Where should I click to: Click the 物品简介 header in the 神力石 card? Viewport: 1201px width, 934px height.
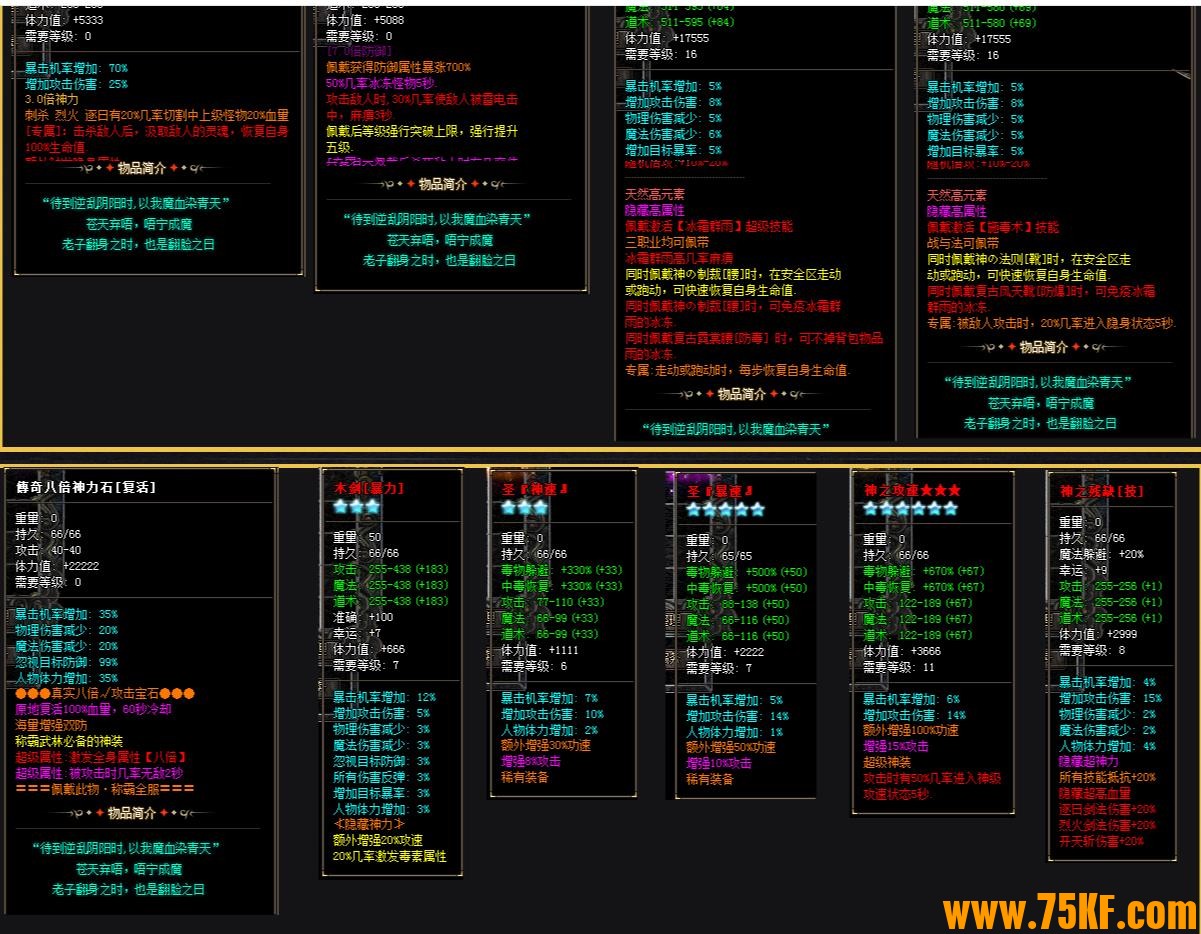[x=132, y=813]
